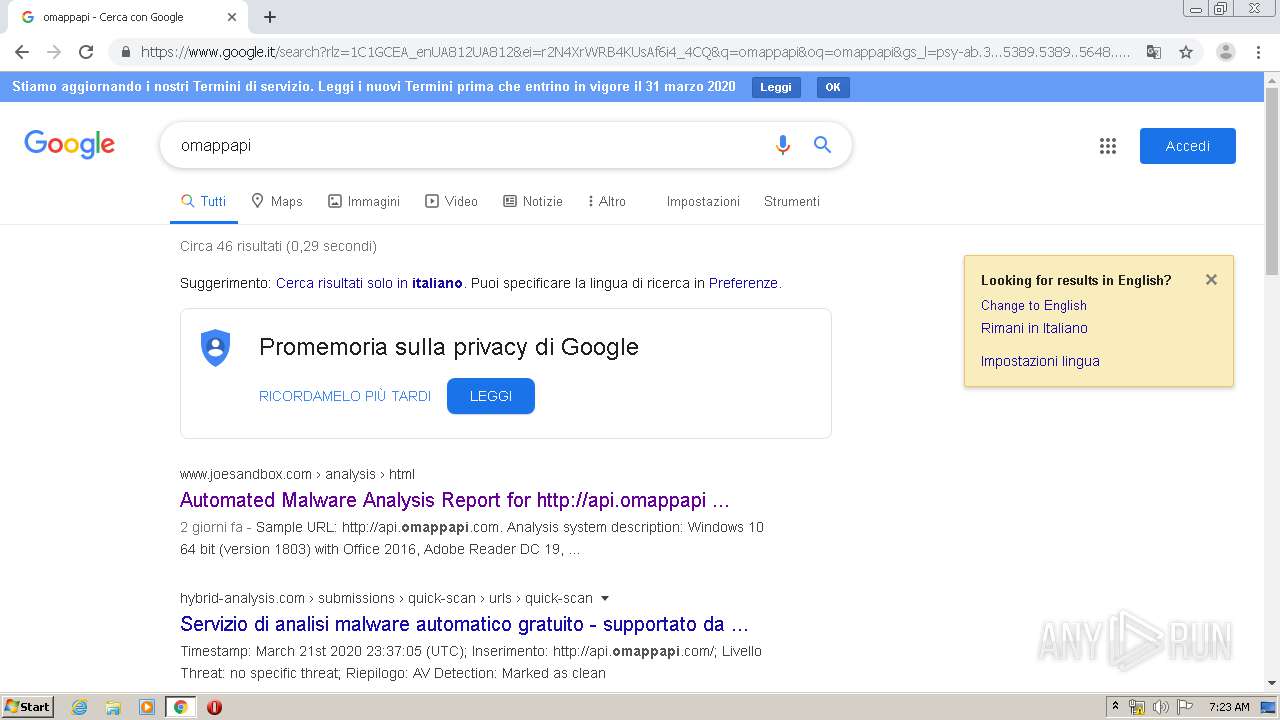Open the volume tray icon
1280x720 pixels.
click(x=1161, y=707)
